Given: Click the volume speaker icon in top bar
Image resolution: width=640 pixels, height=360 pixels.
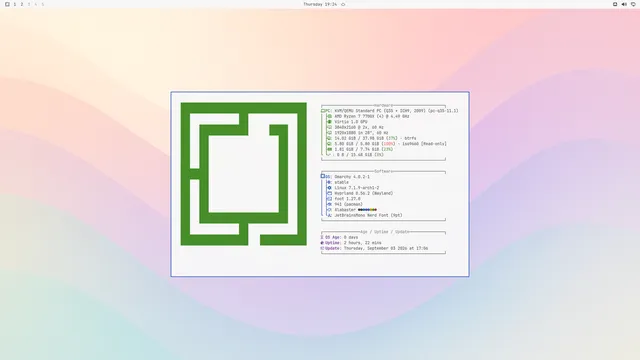Looking at the screenshot, I should pyautogui.click(x=624, y=4).
